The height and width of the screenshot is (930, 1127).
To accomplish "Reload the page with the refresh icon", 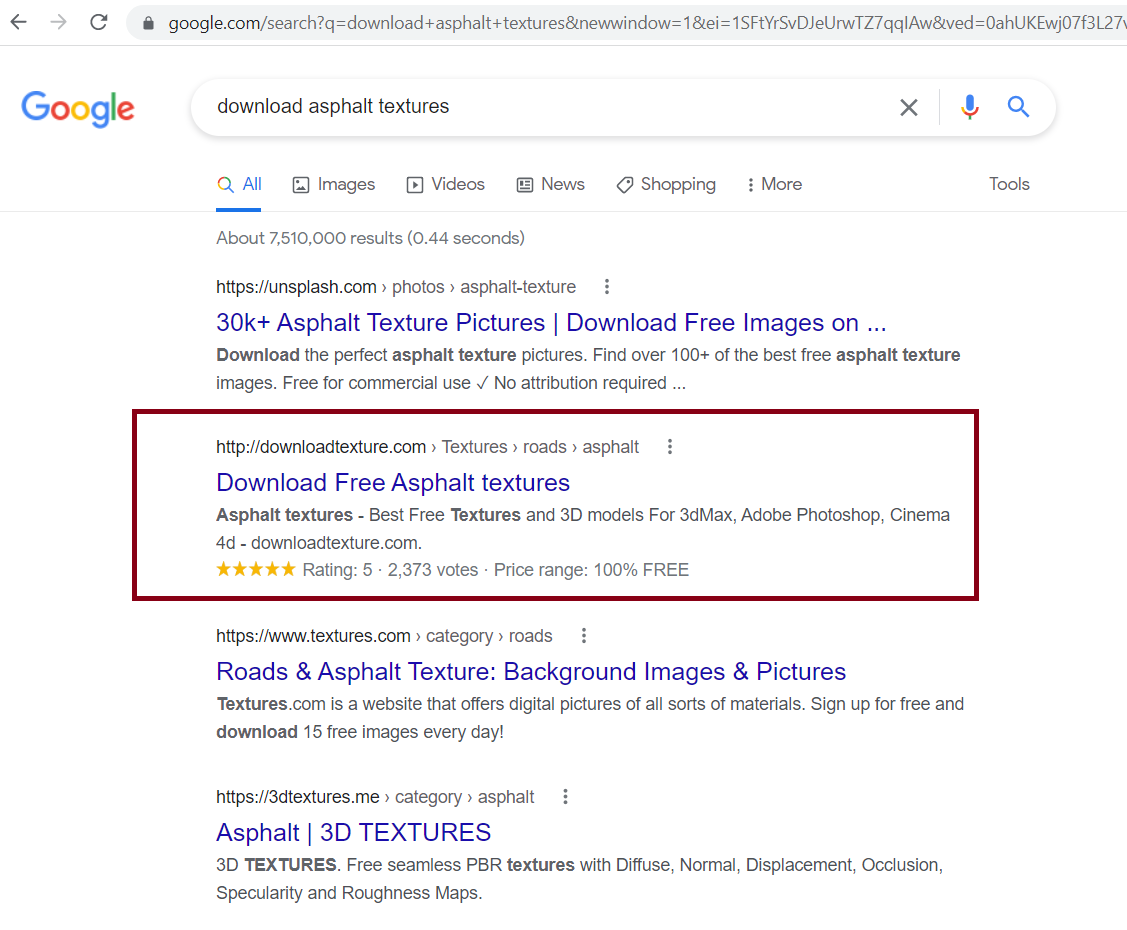I will (x=99, y=22).
